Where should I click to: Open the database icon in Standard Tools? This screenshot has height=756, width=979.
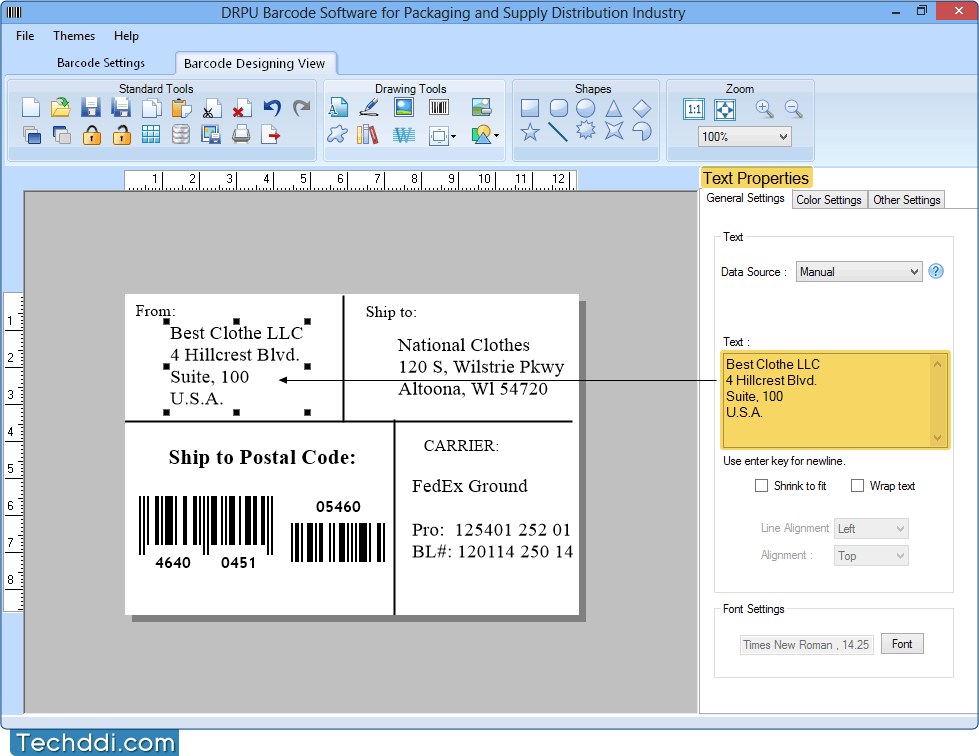(180, 135)
